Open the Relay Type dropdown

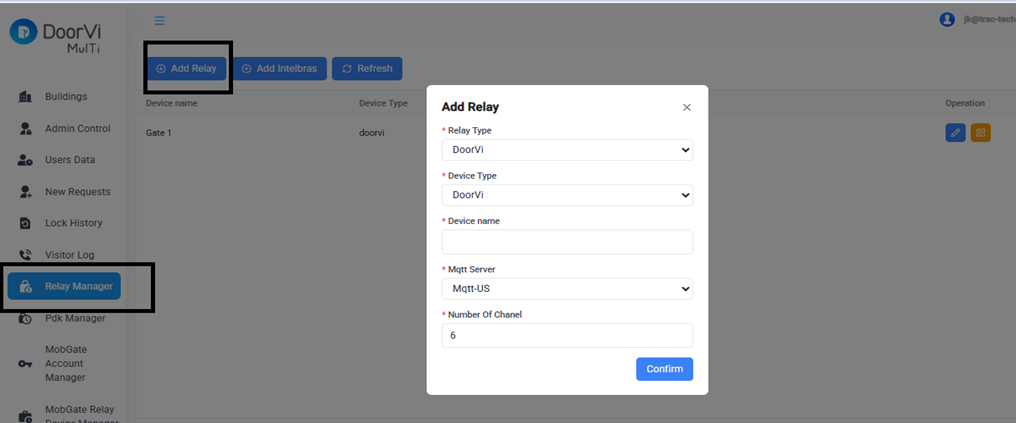(x=567, y=150)
